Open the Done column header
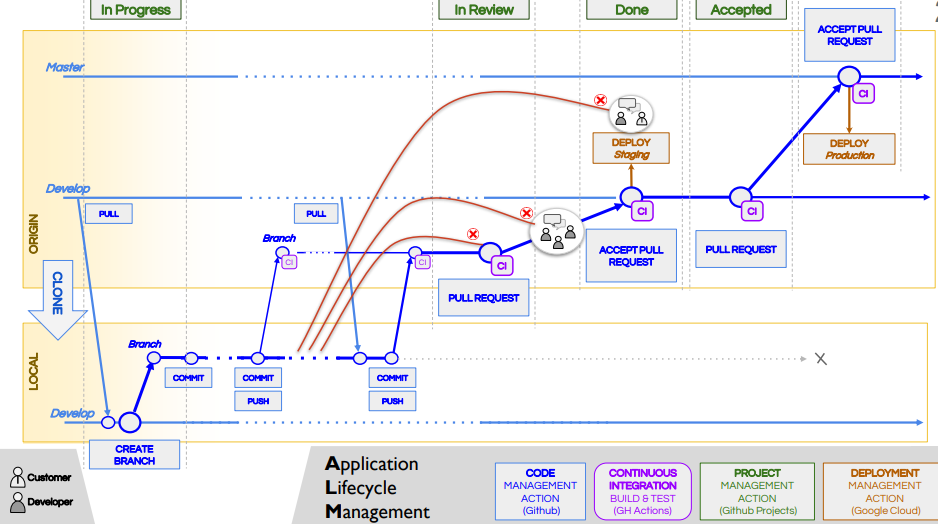The height and width of the screenshot is (524, 938). (x=631, y=10)
